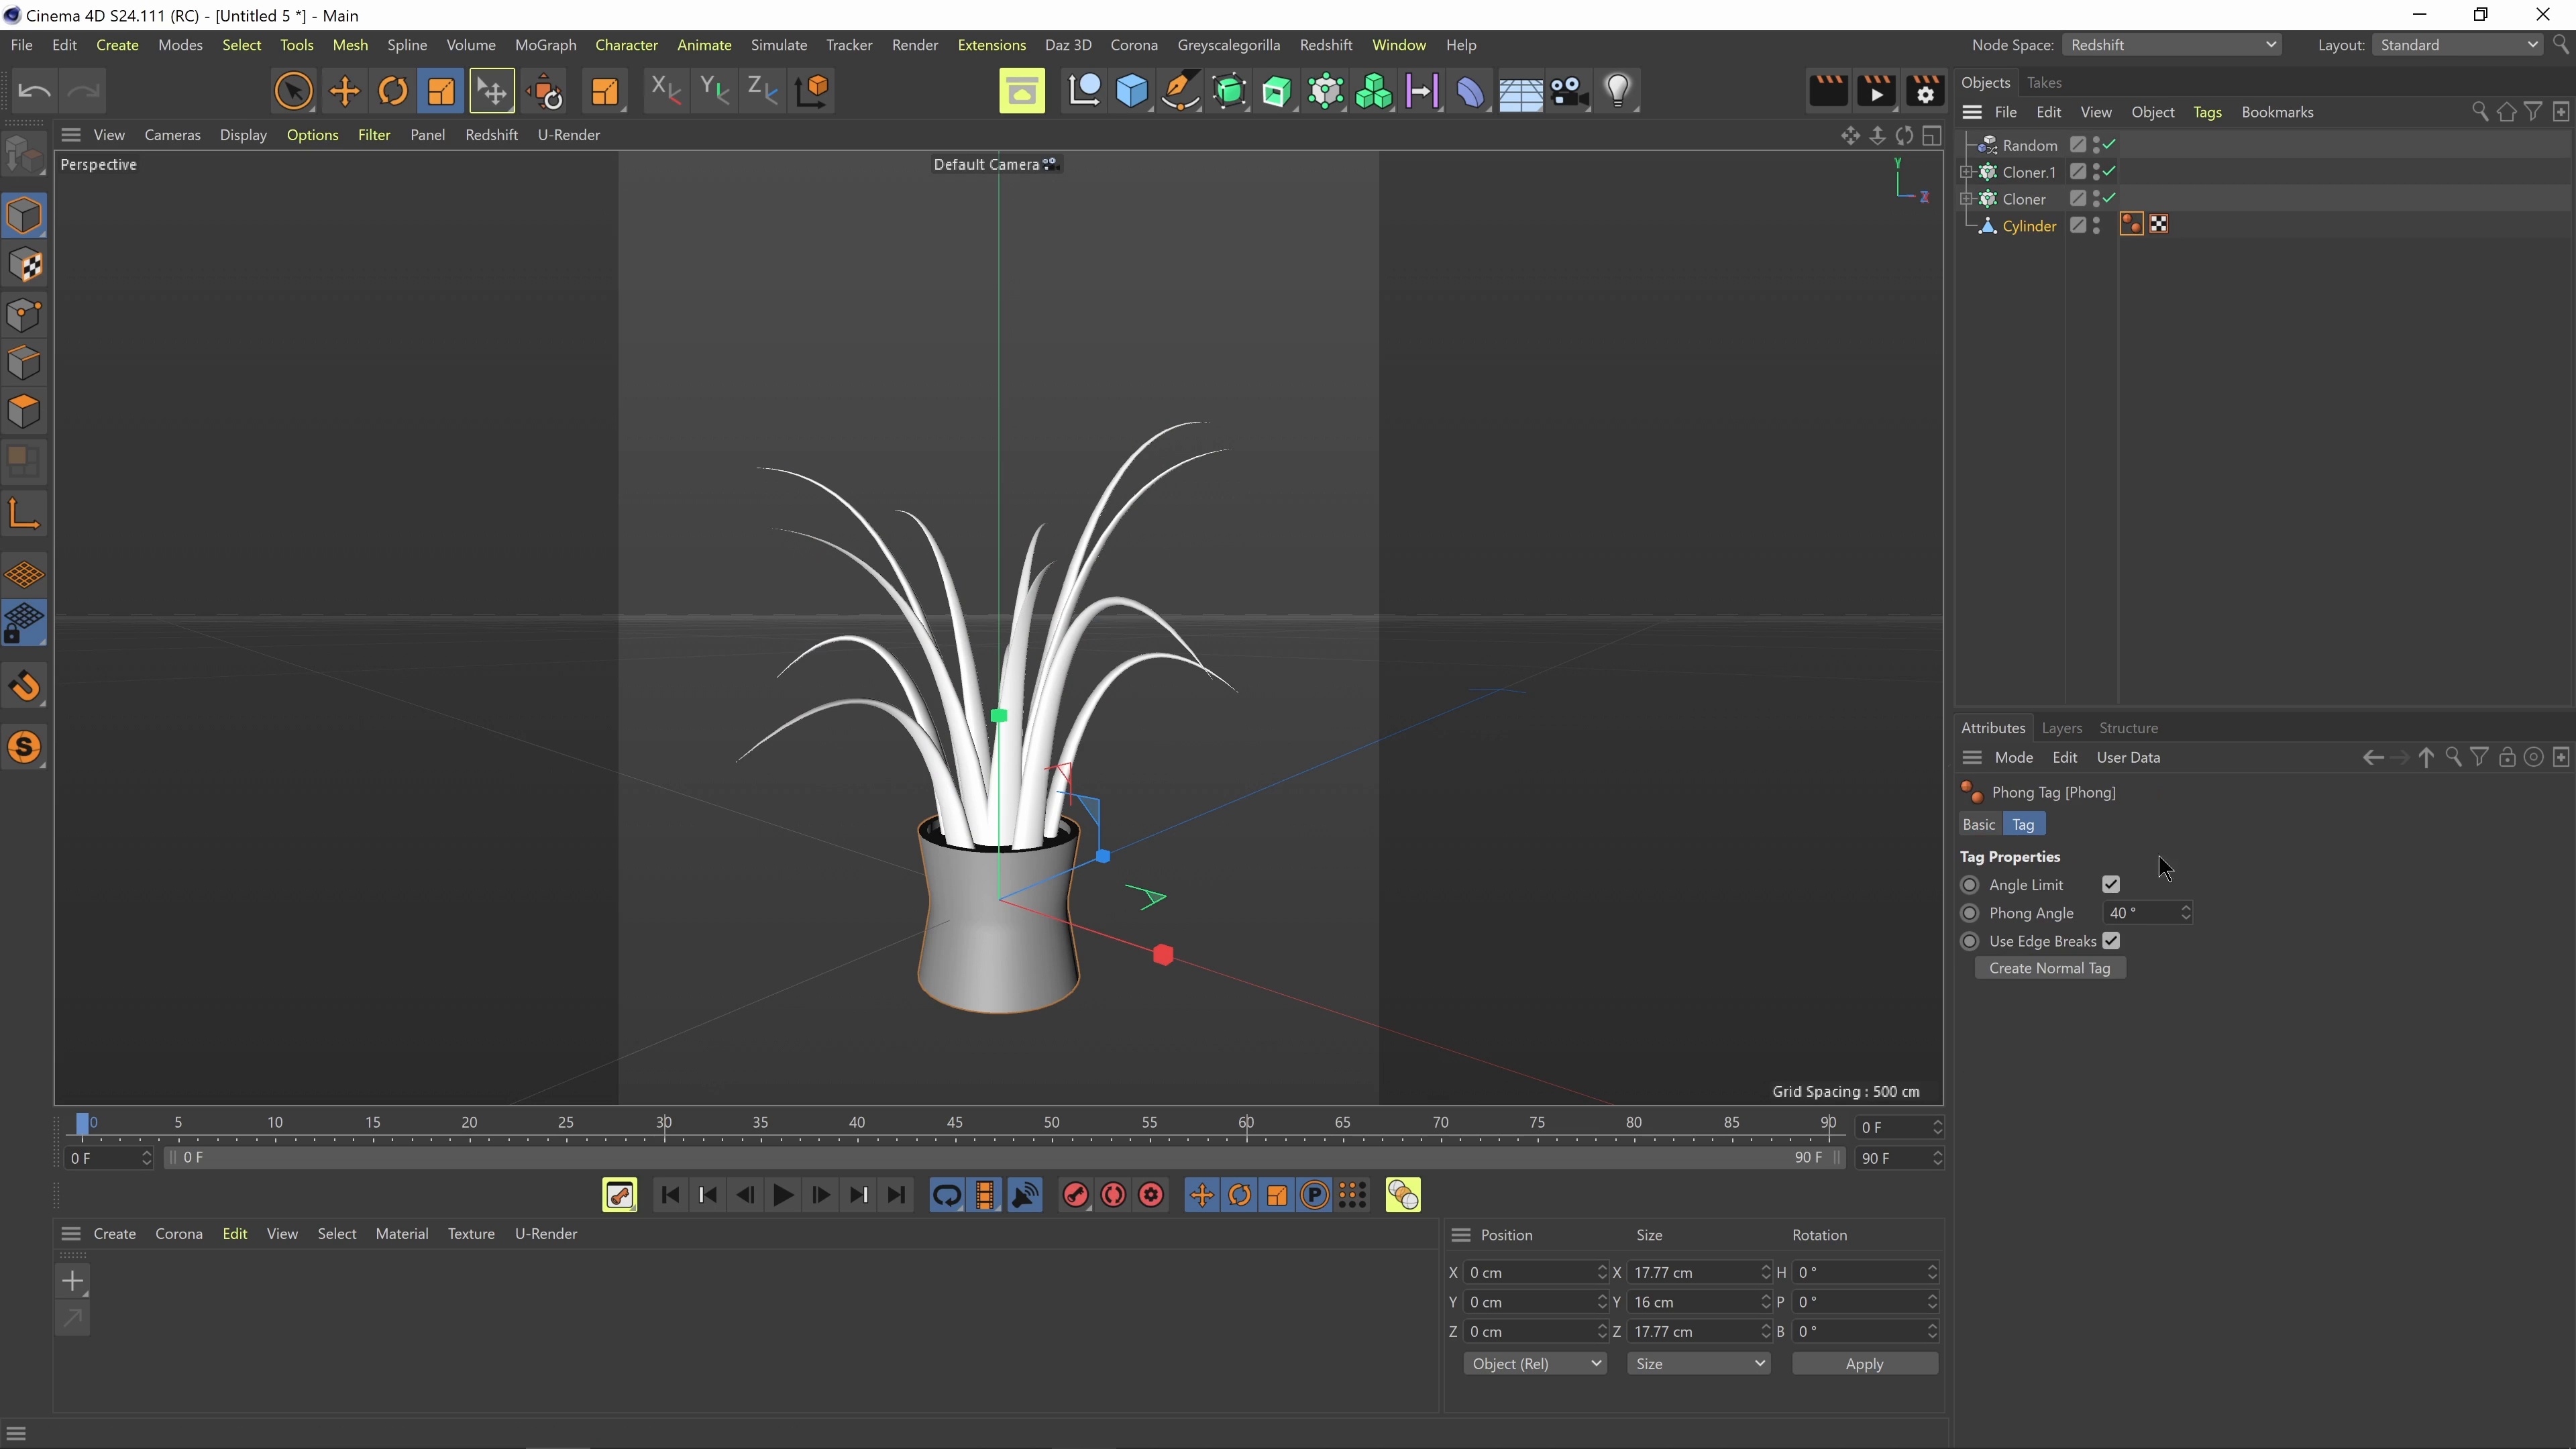The height and width of the screenshot is (1449, 2576).
Task: Add a Camera object icon
Action: pyautogui.click(x=1569, y=91)
